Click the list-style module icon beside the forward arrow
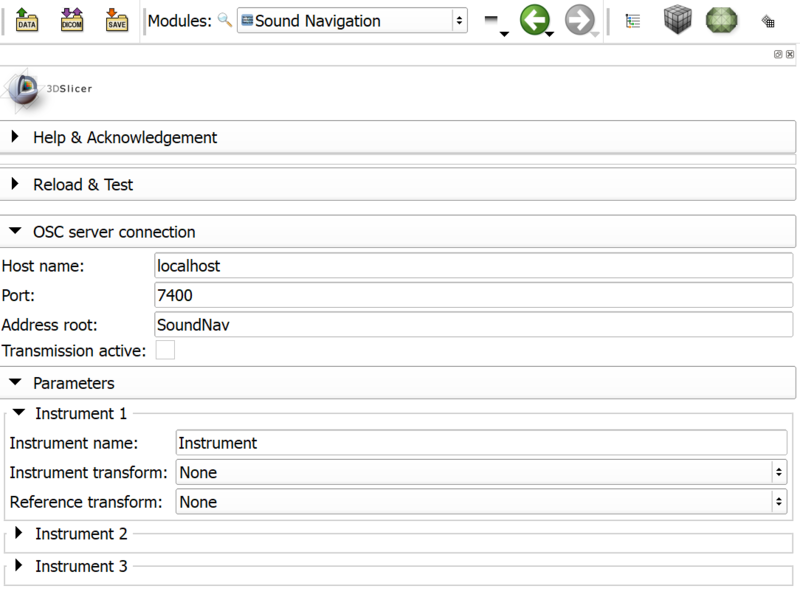Screen dimensions: 800x597 633,20
